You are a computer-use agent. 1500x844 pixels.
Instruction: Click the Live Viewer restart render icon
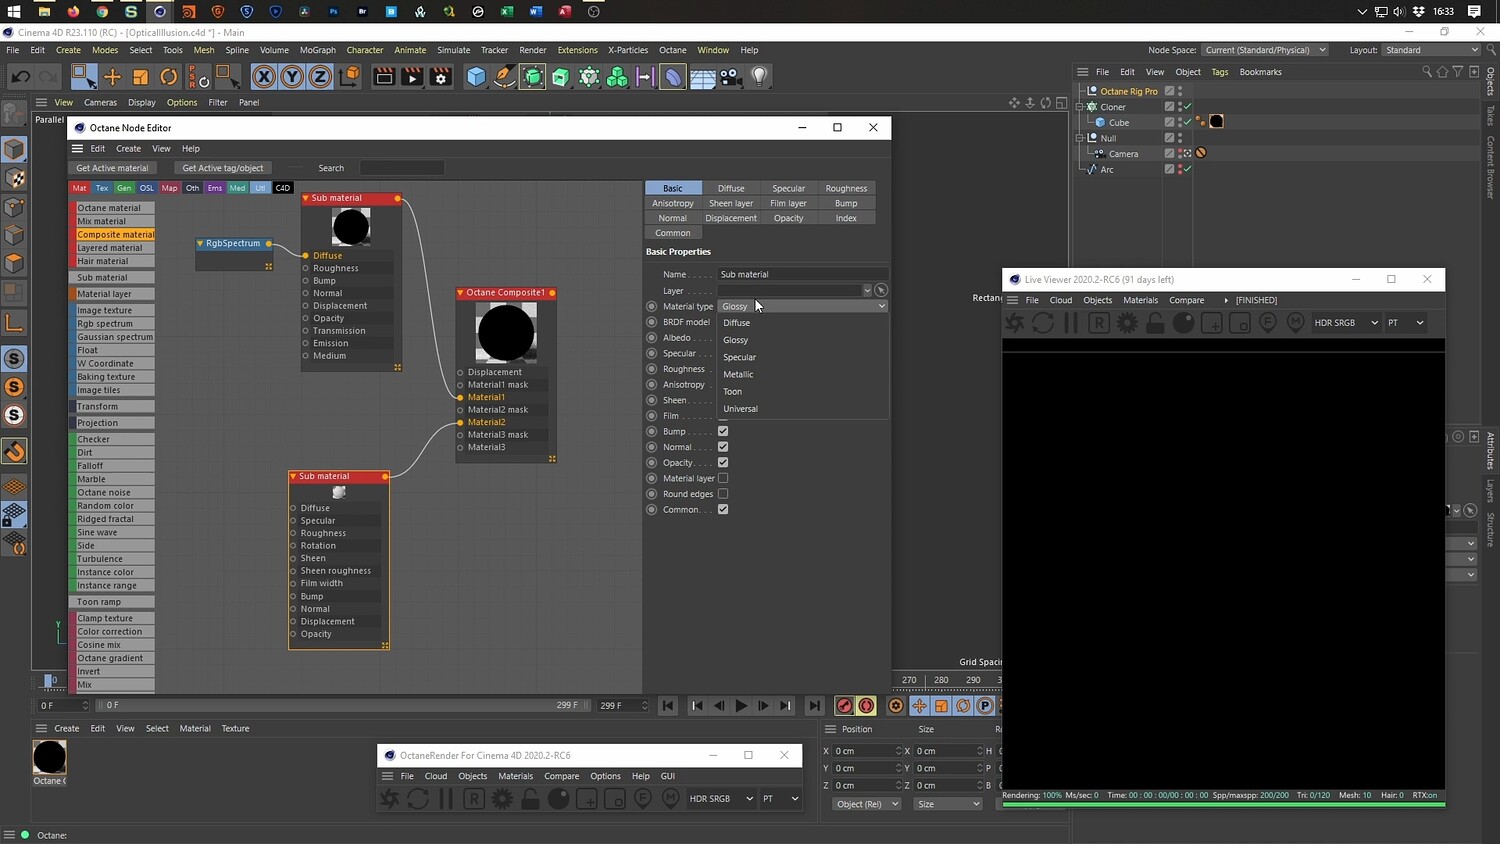(1043, 323)
